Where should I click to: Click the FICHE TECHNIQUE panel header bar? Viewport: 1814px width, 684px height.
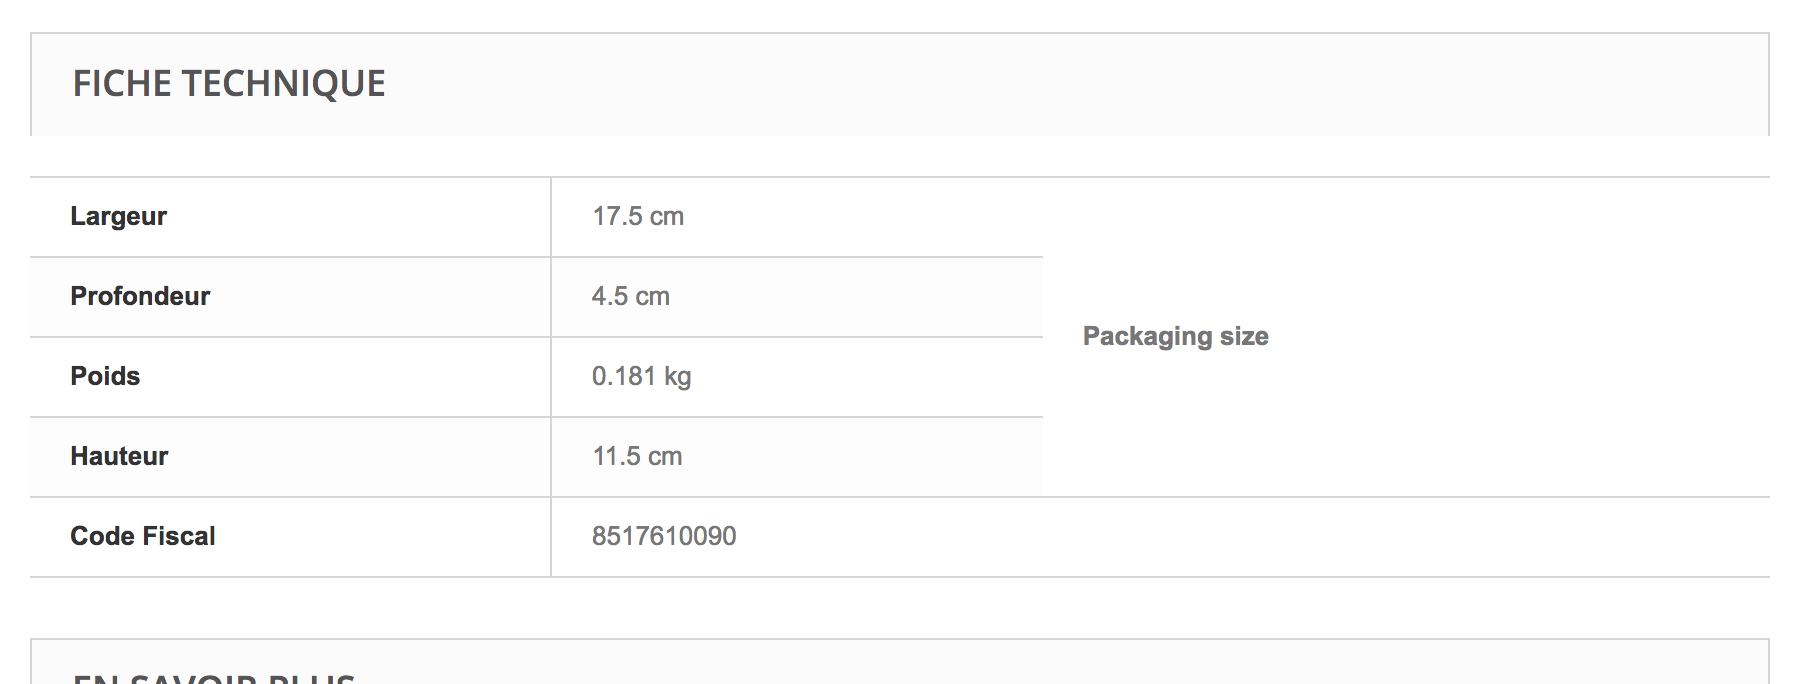[x=900, y=84]
